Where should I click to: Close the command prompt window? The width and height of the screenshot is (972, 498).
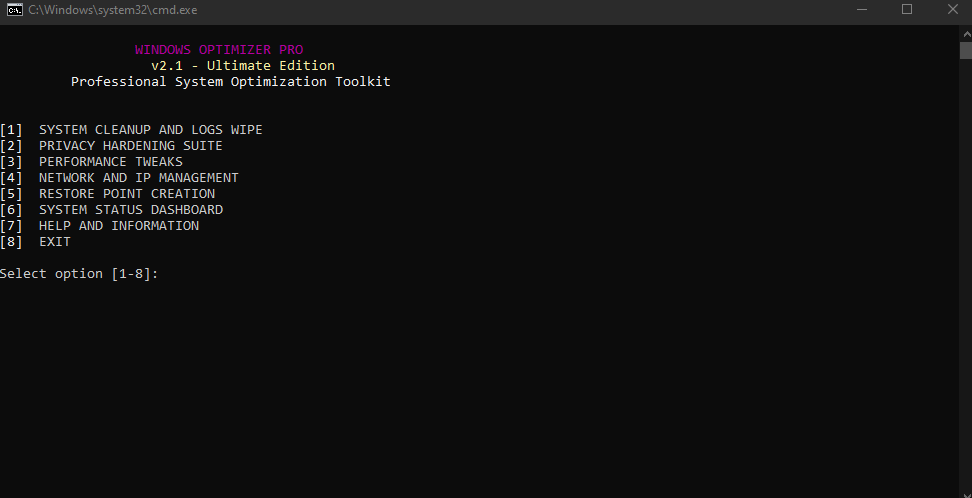click(x=951, y=9)
